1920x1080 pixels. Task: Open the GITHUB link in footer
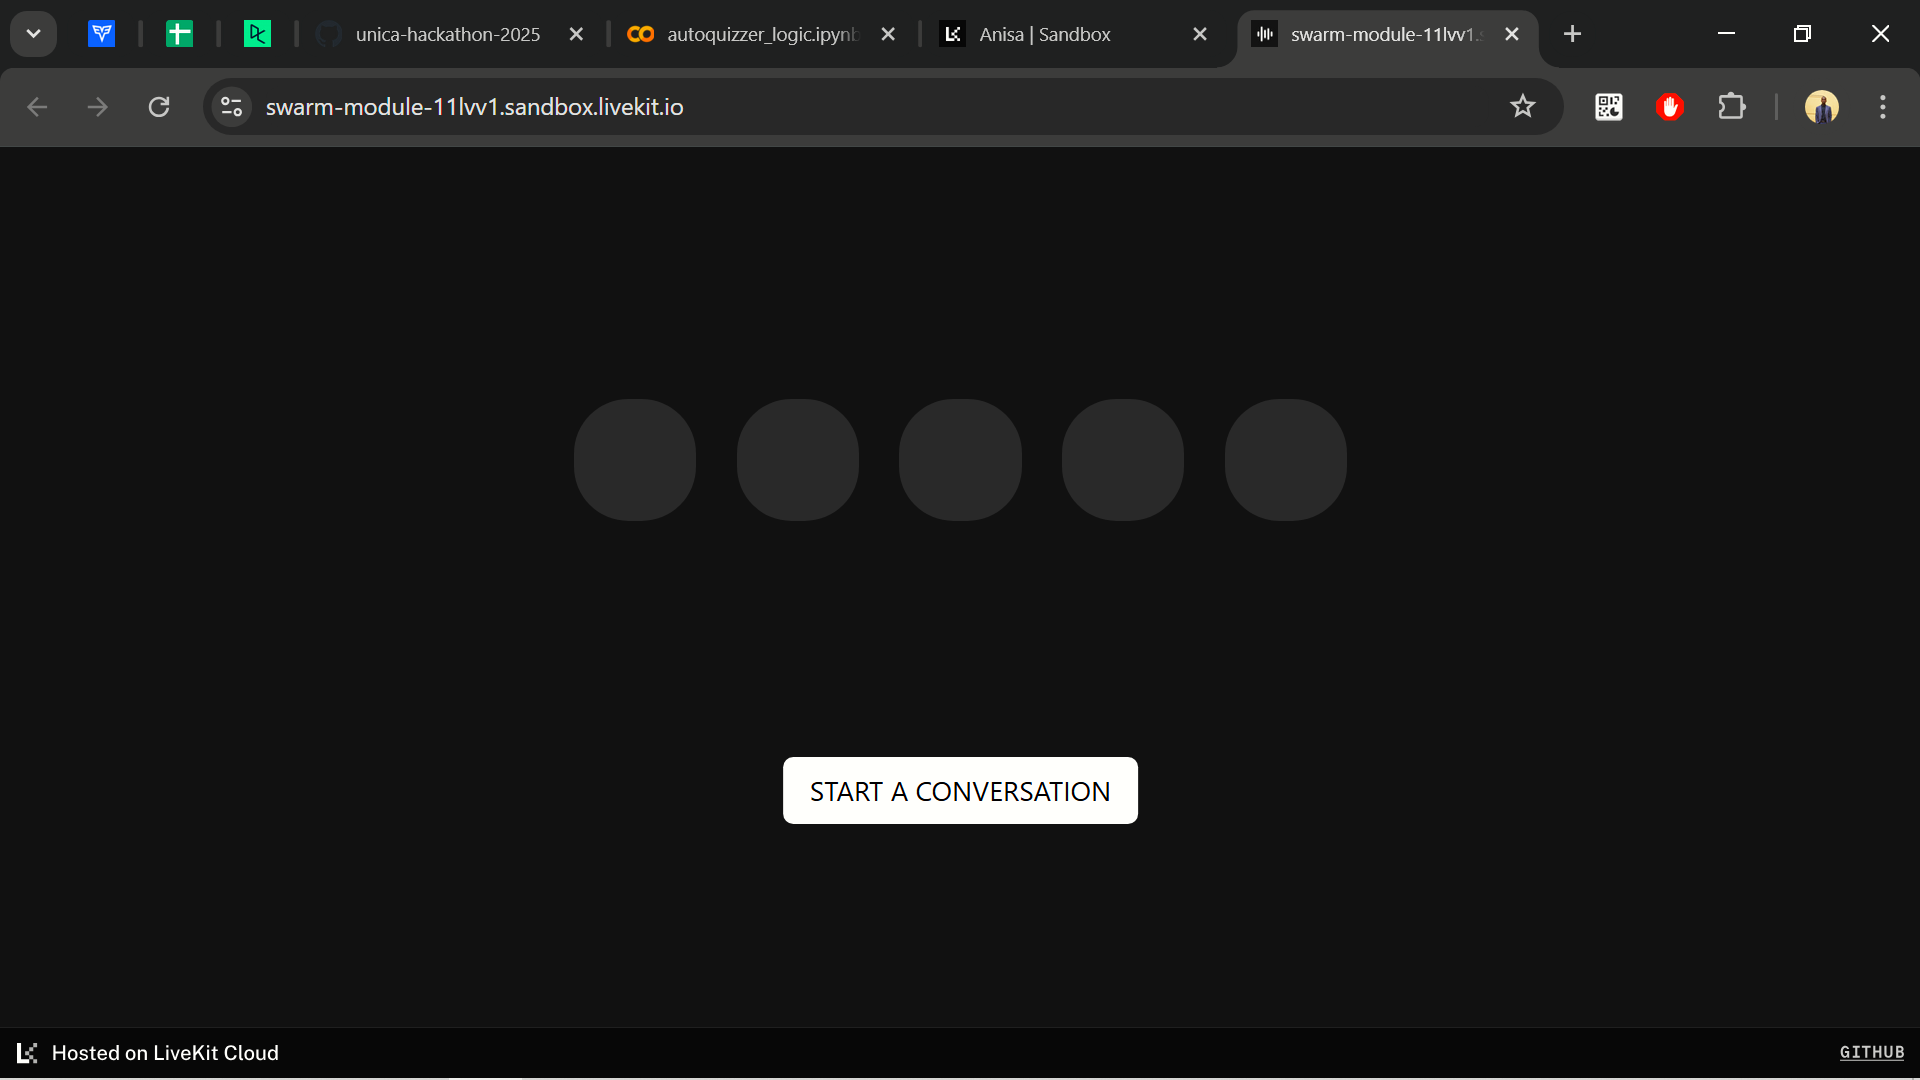point(1871,1052)
